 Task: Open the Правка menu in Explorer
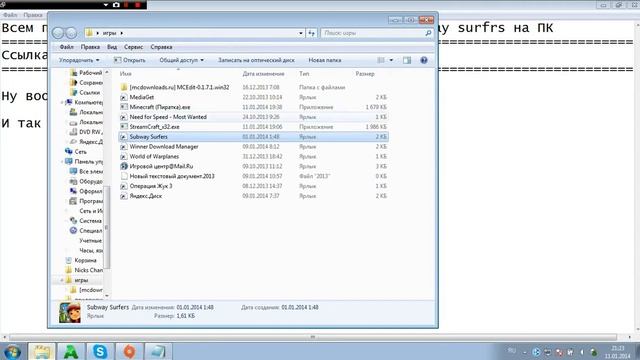point(90,47)
